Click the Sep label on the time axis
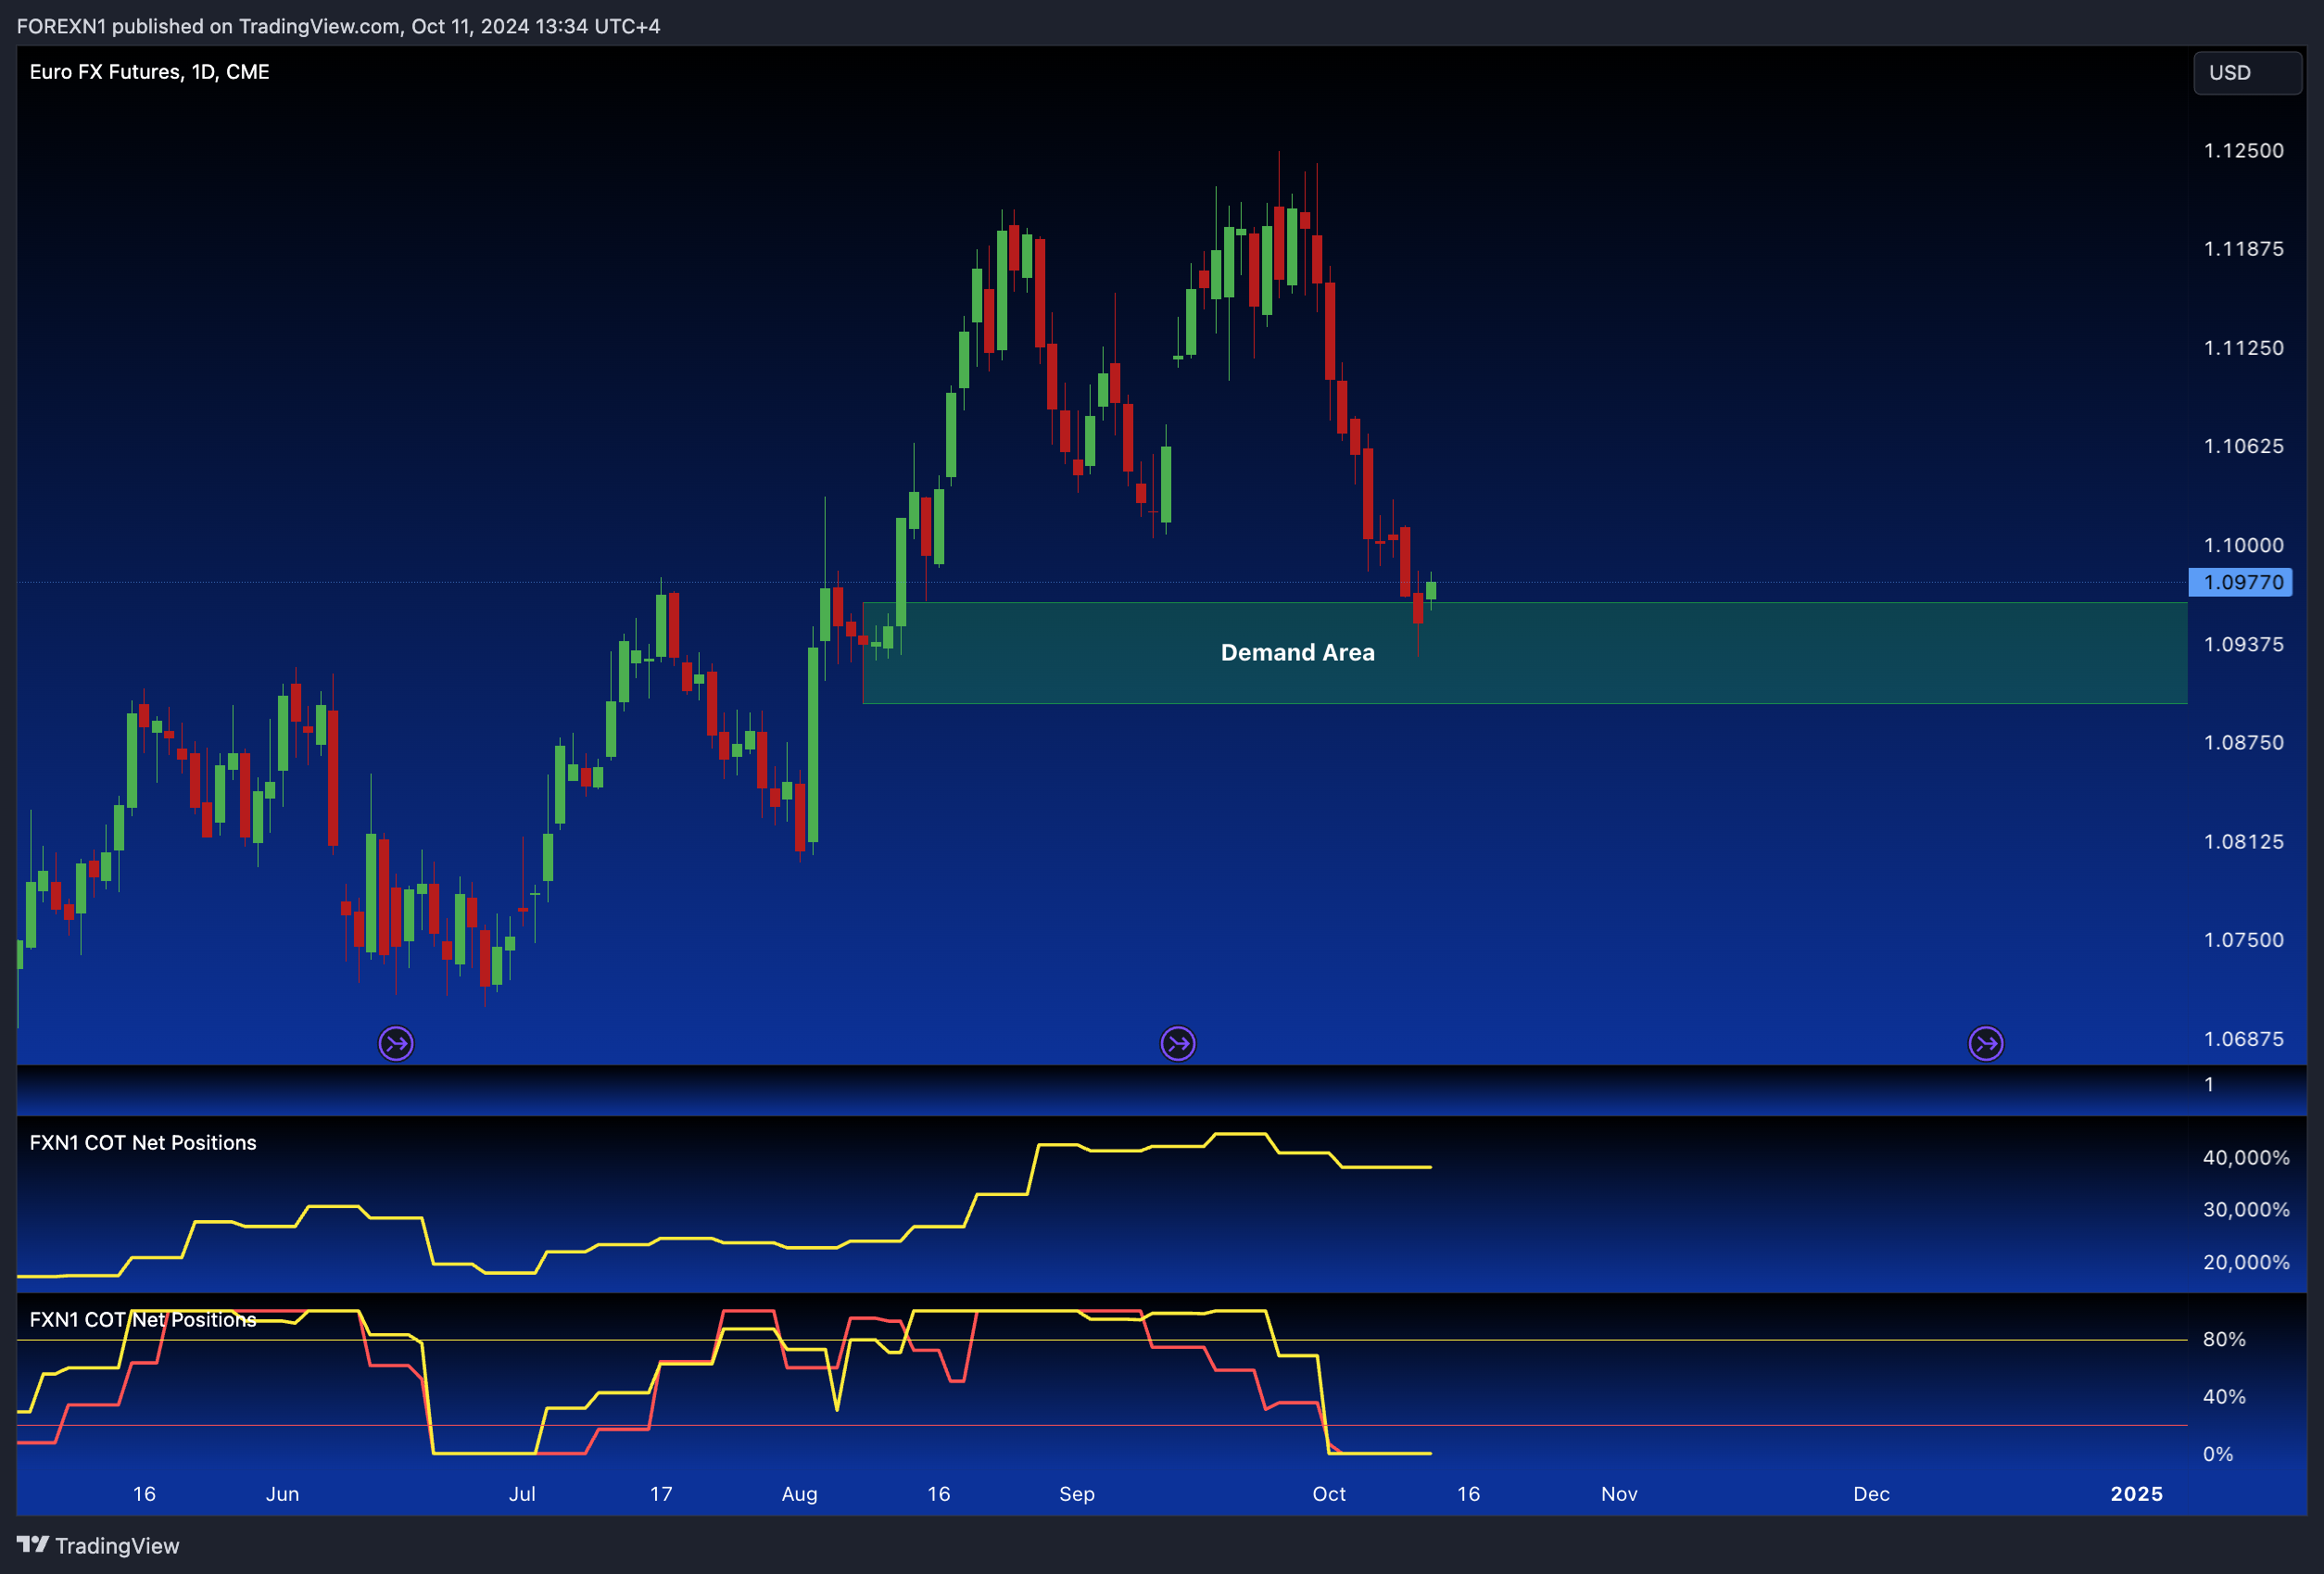The height and width of the screenshot is (1574, 2324). coord(1077,1494)
